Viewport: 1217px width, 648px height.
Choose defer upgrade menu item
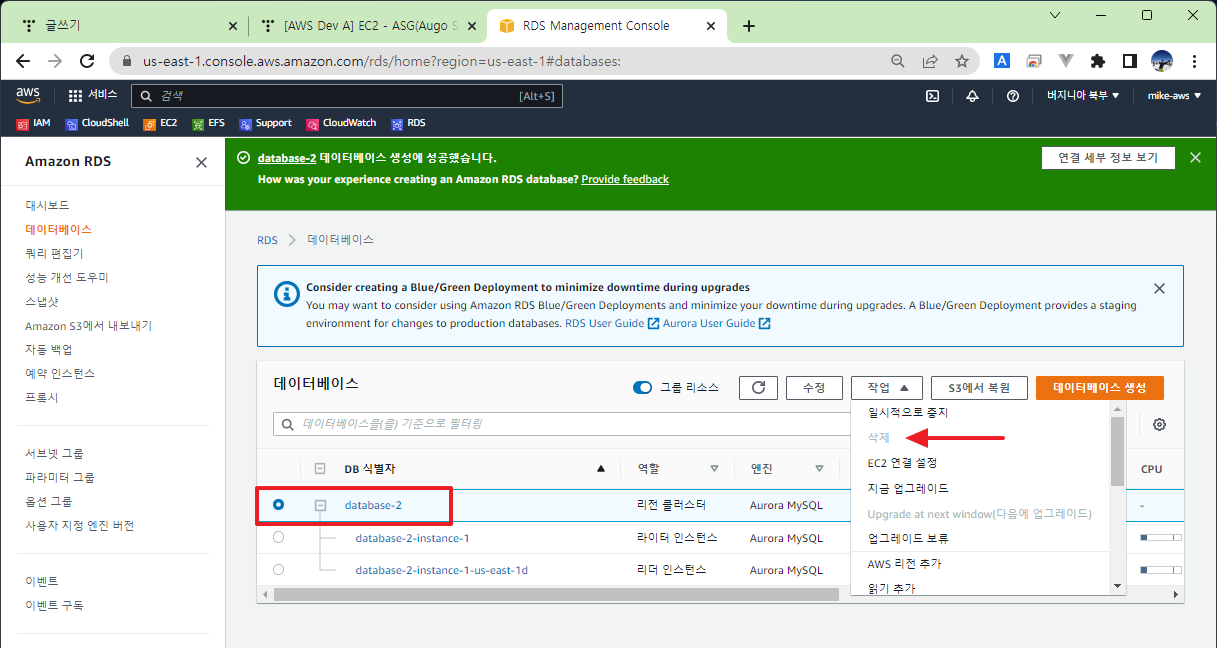[908, 538]
